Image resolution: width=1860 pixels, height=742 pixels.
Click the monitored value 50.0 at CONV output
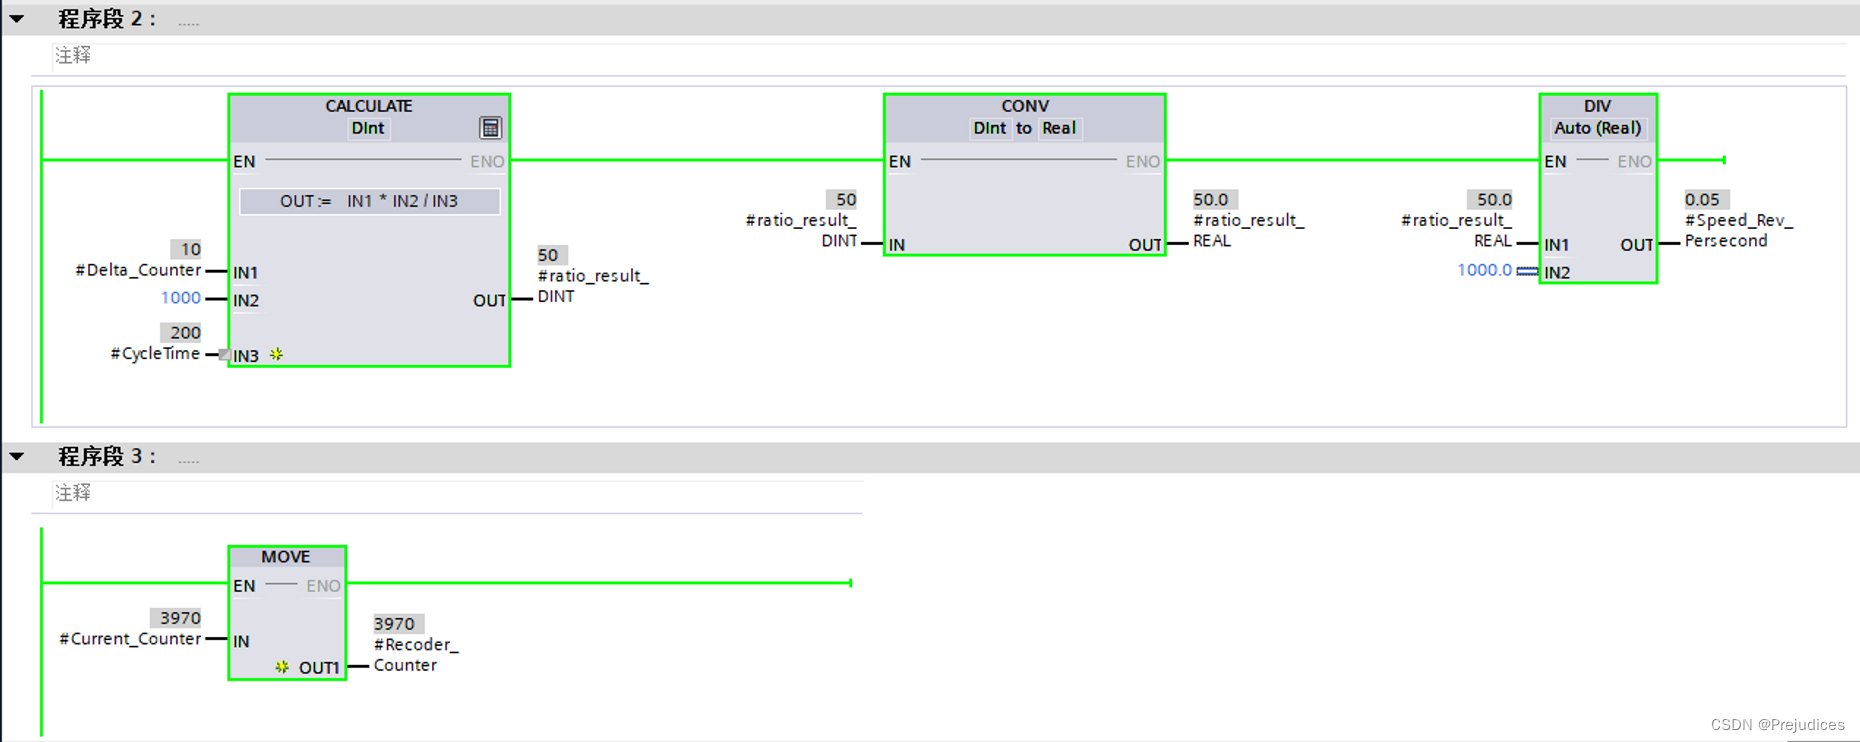point(1215,199)
